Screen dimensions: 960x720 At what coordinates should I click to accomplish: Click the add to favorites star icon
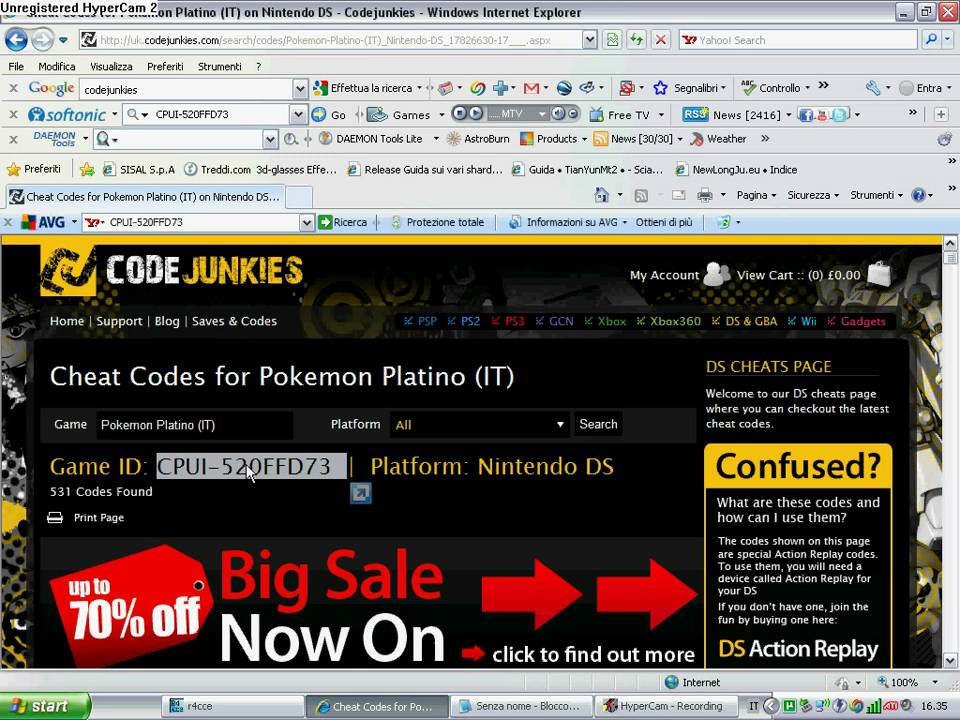pos(87,170)
